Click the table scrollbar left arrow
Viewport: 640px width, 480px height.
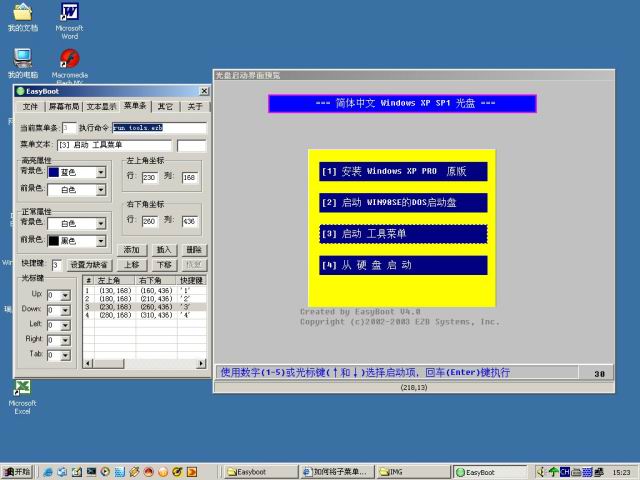tap(88, 363)
